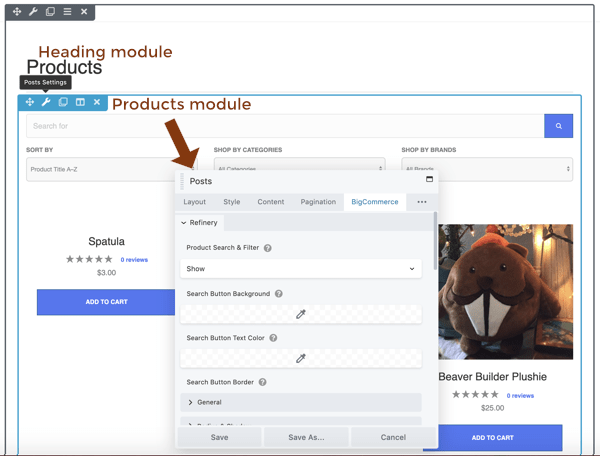Viewport: 600px width, 456px height.
Task: Open Posts Settings wrench on Products module
Action: 46,102
